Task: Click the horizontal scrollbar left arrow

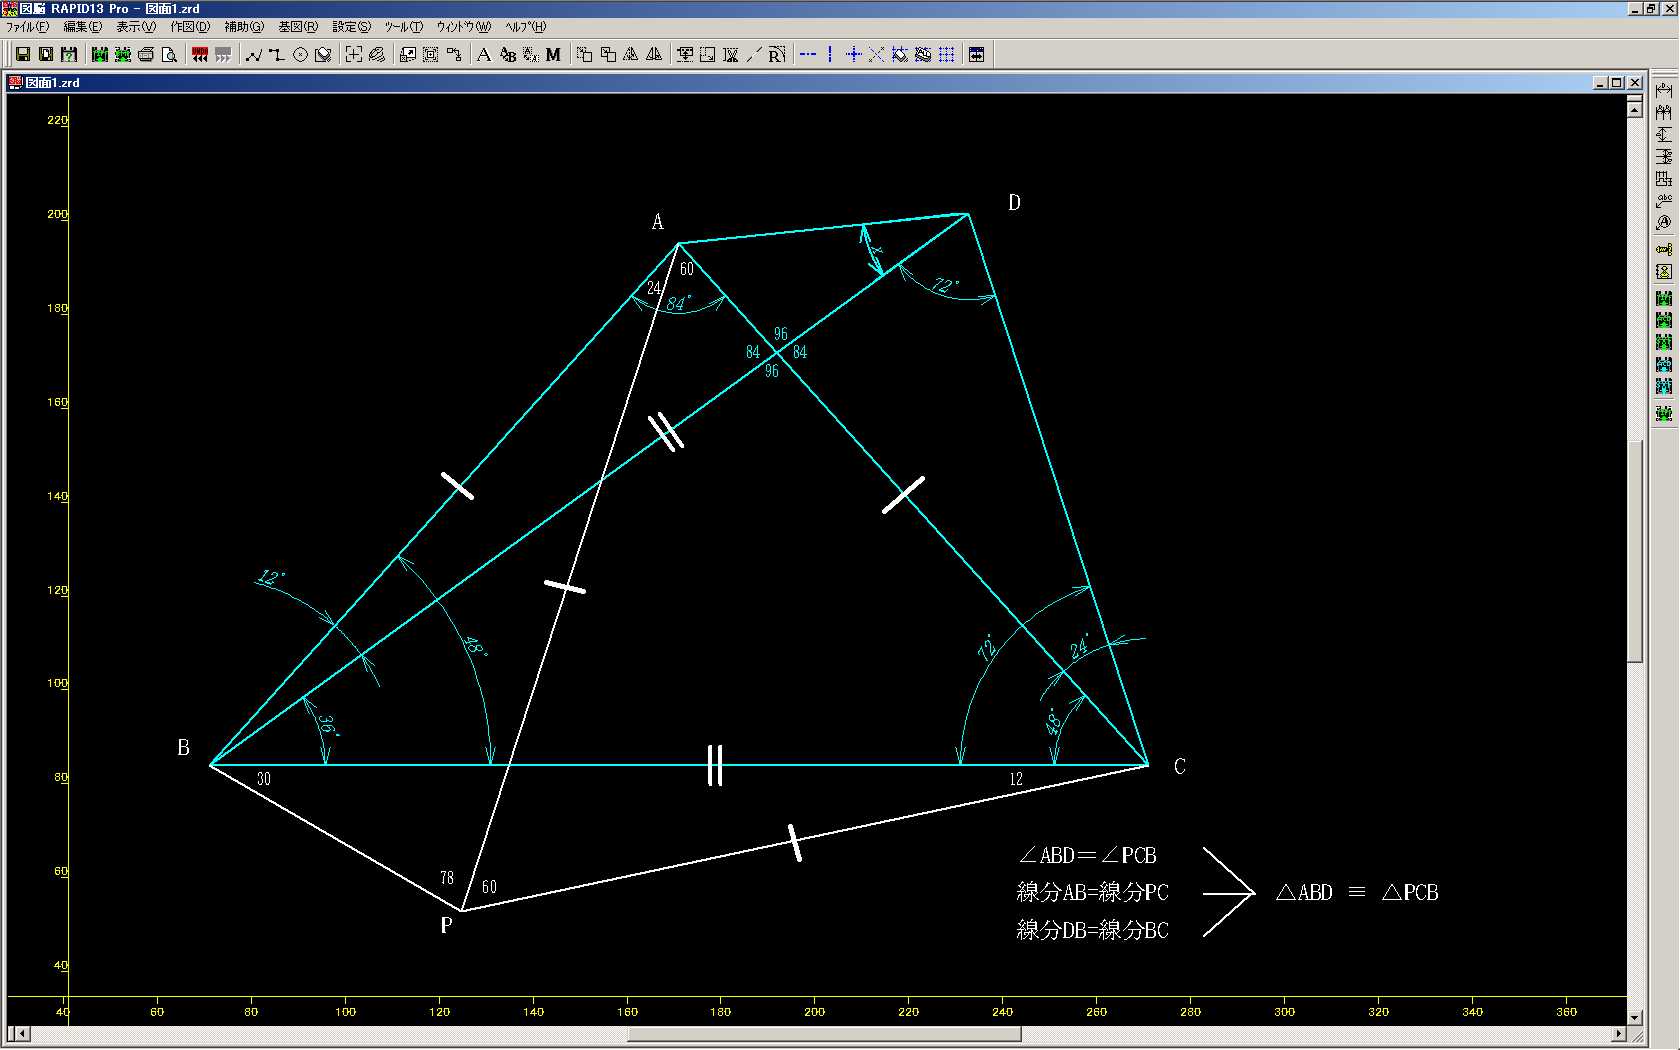Action: click(20, 1034)
